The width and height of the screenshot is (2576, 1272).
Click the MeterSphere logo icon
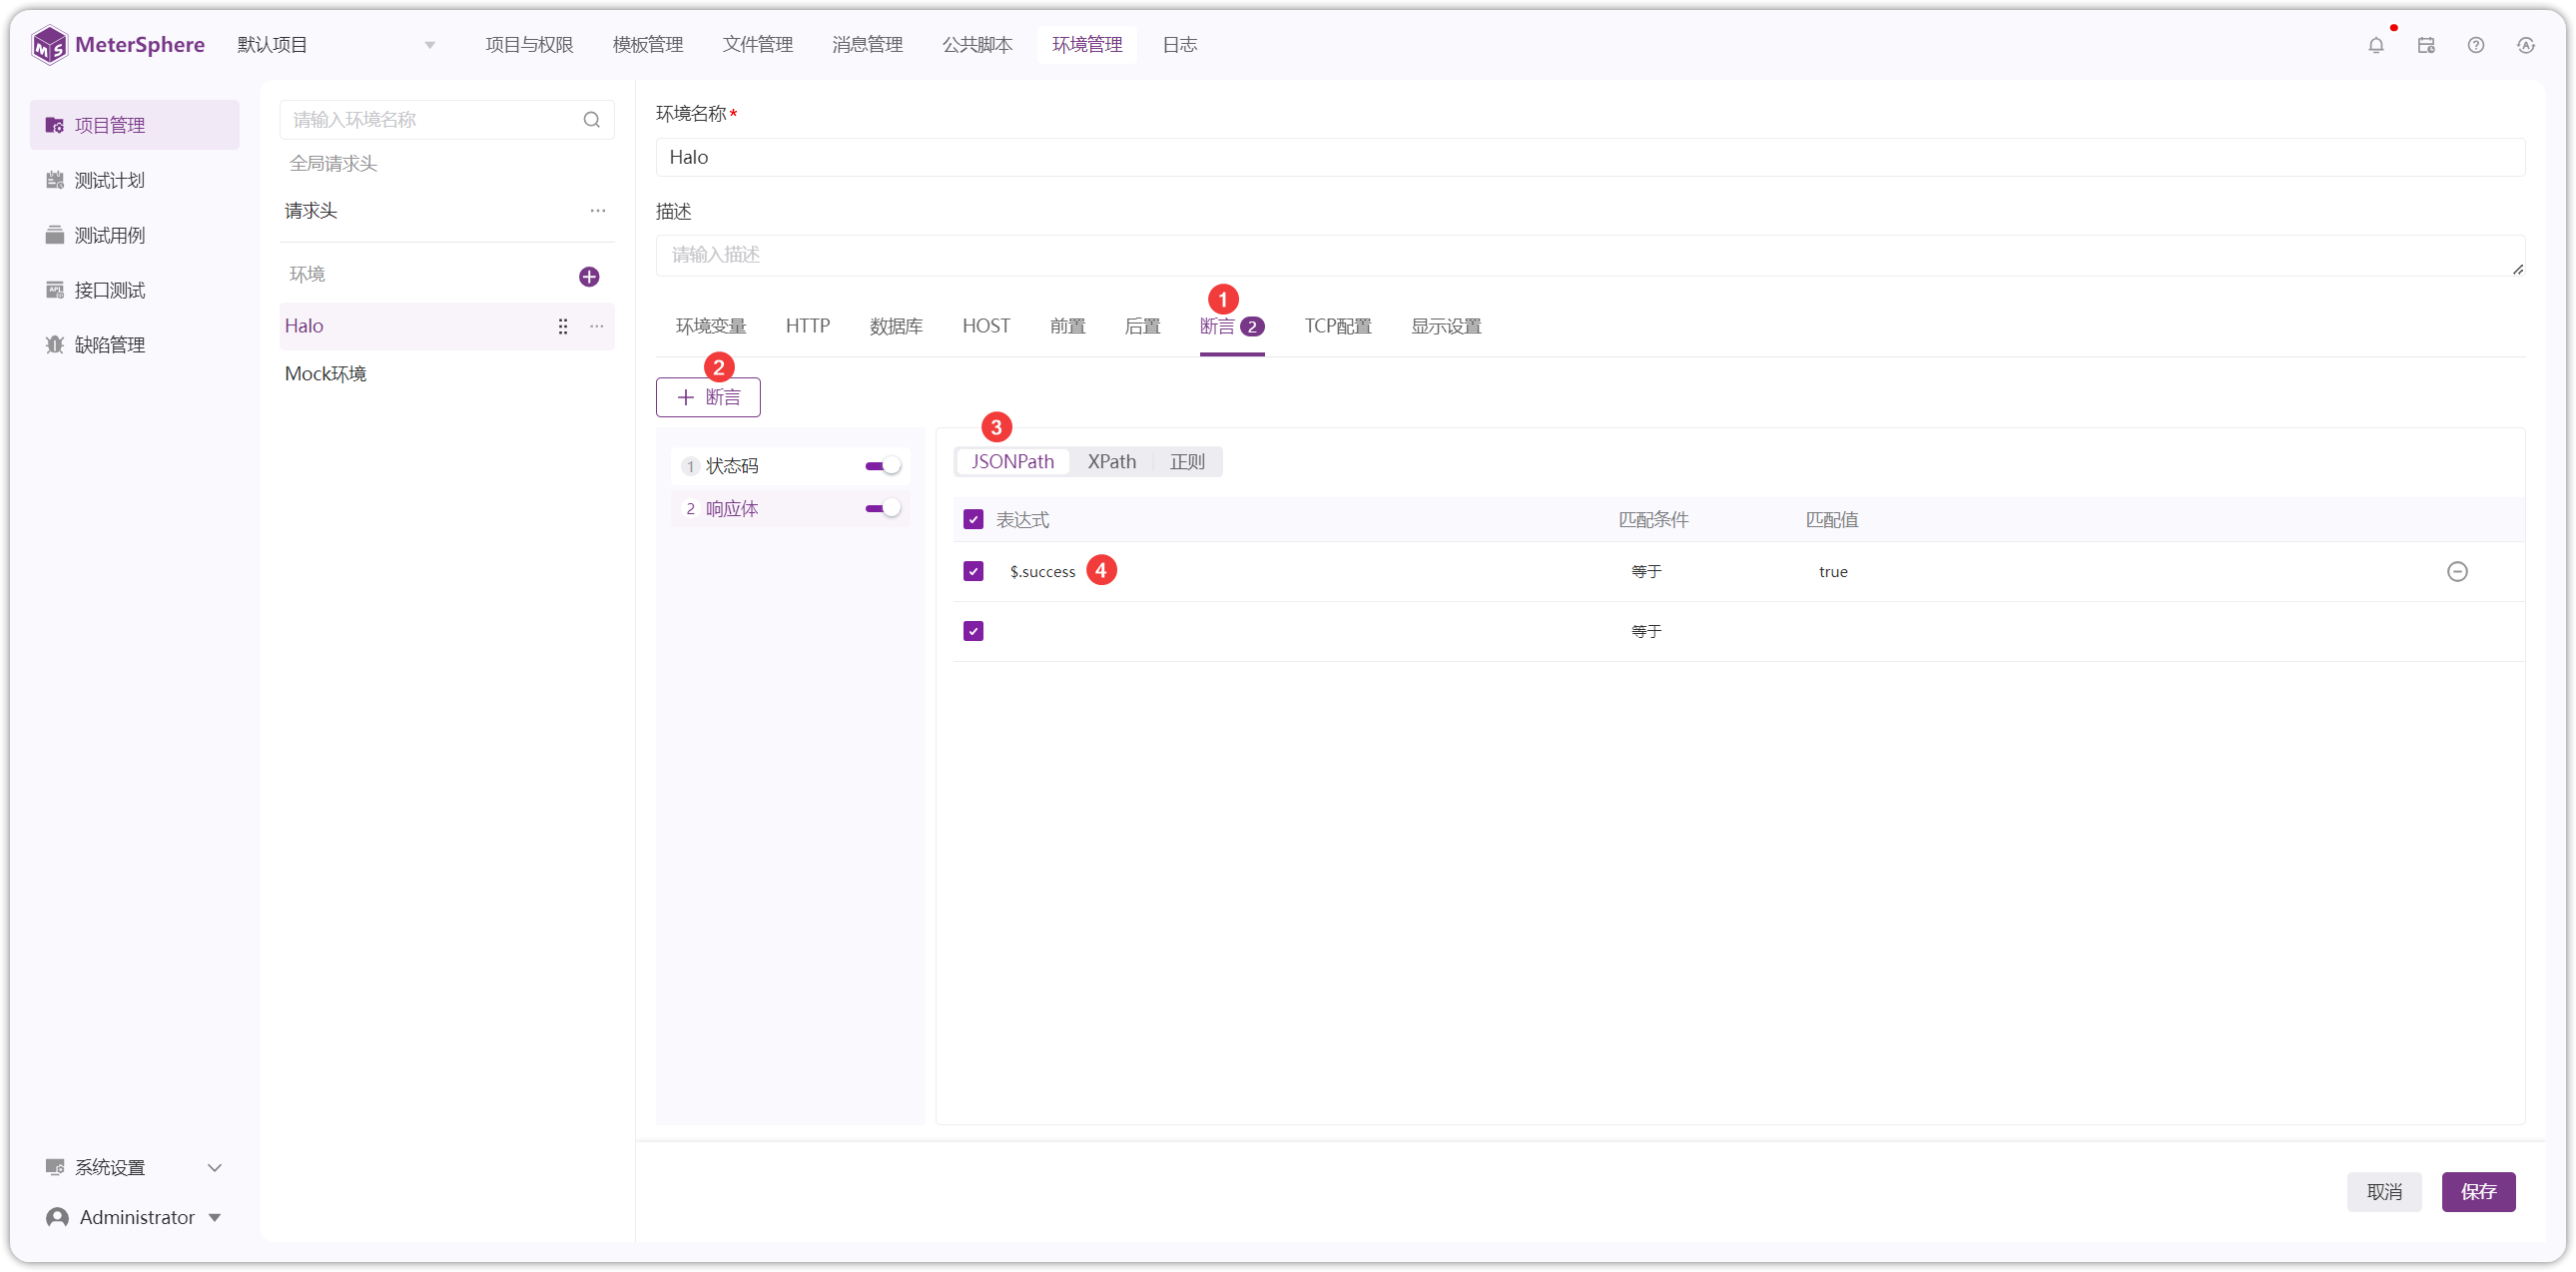click(x=49, y=45)
